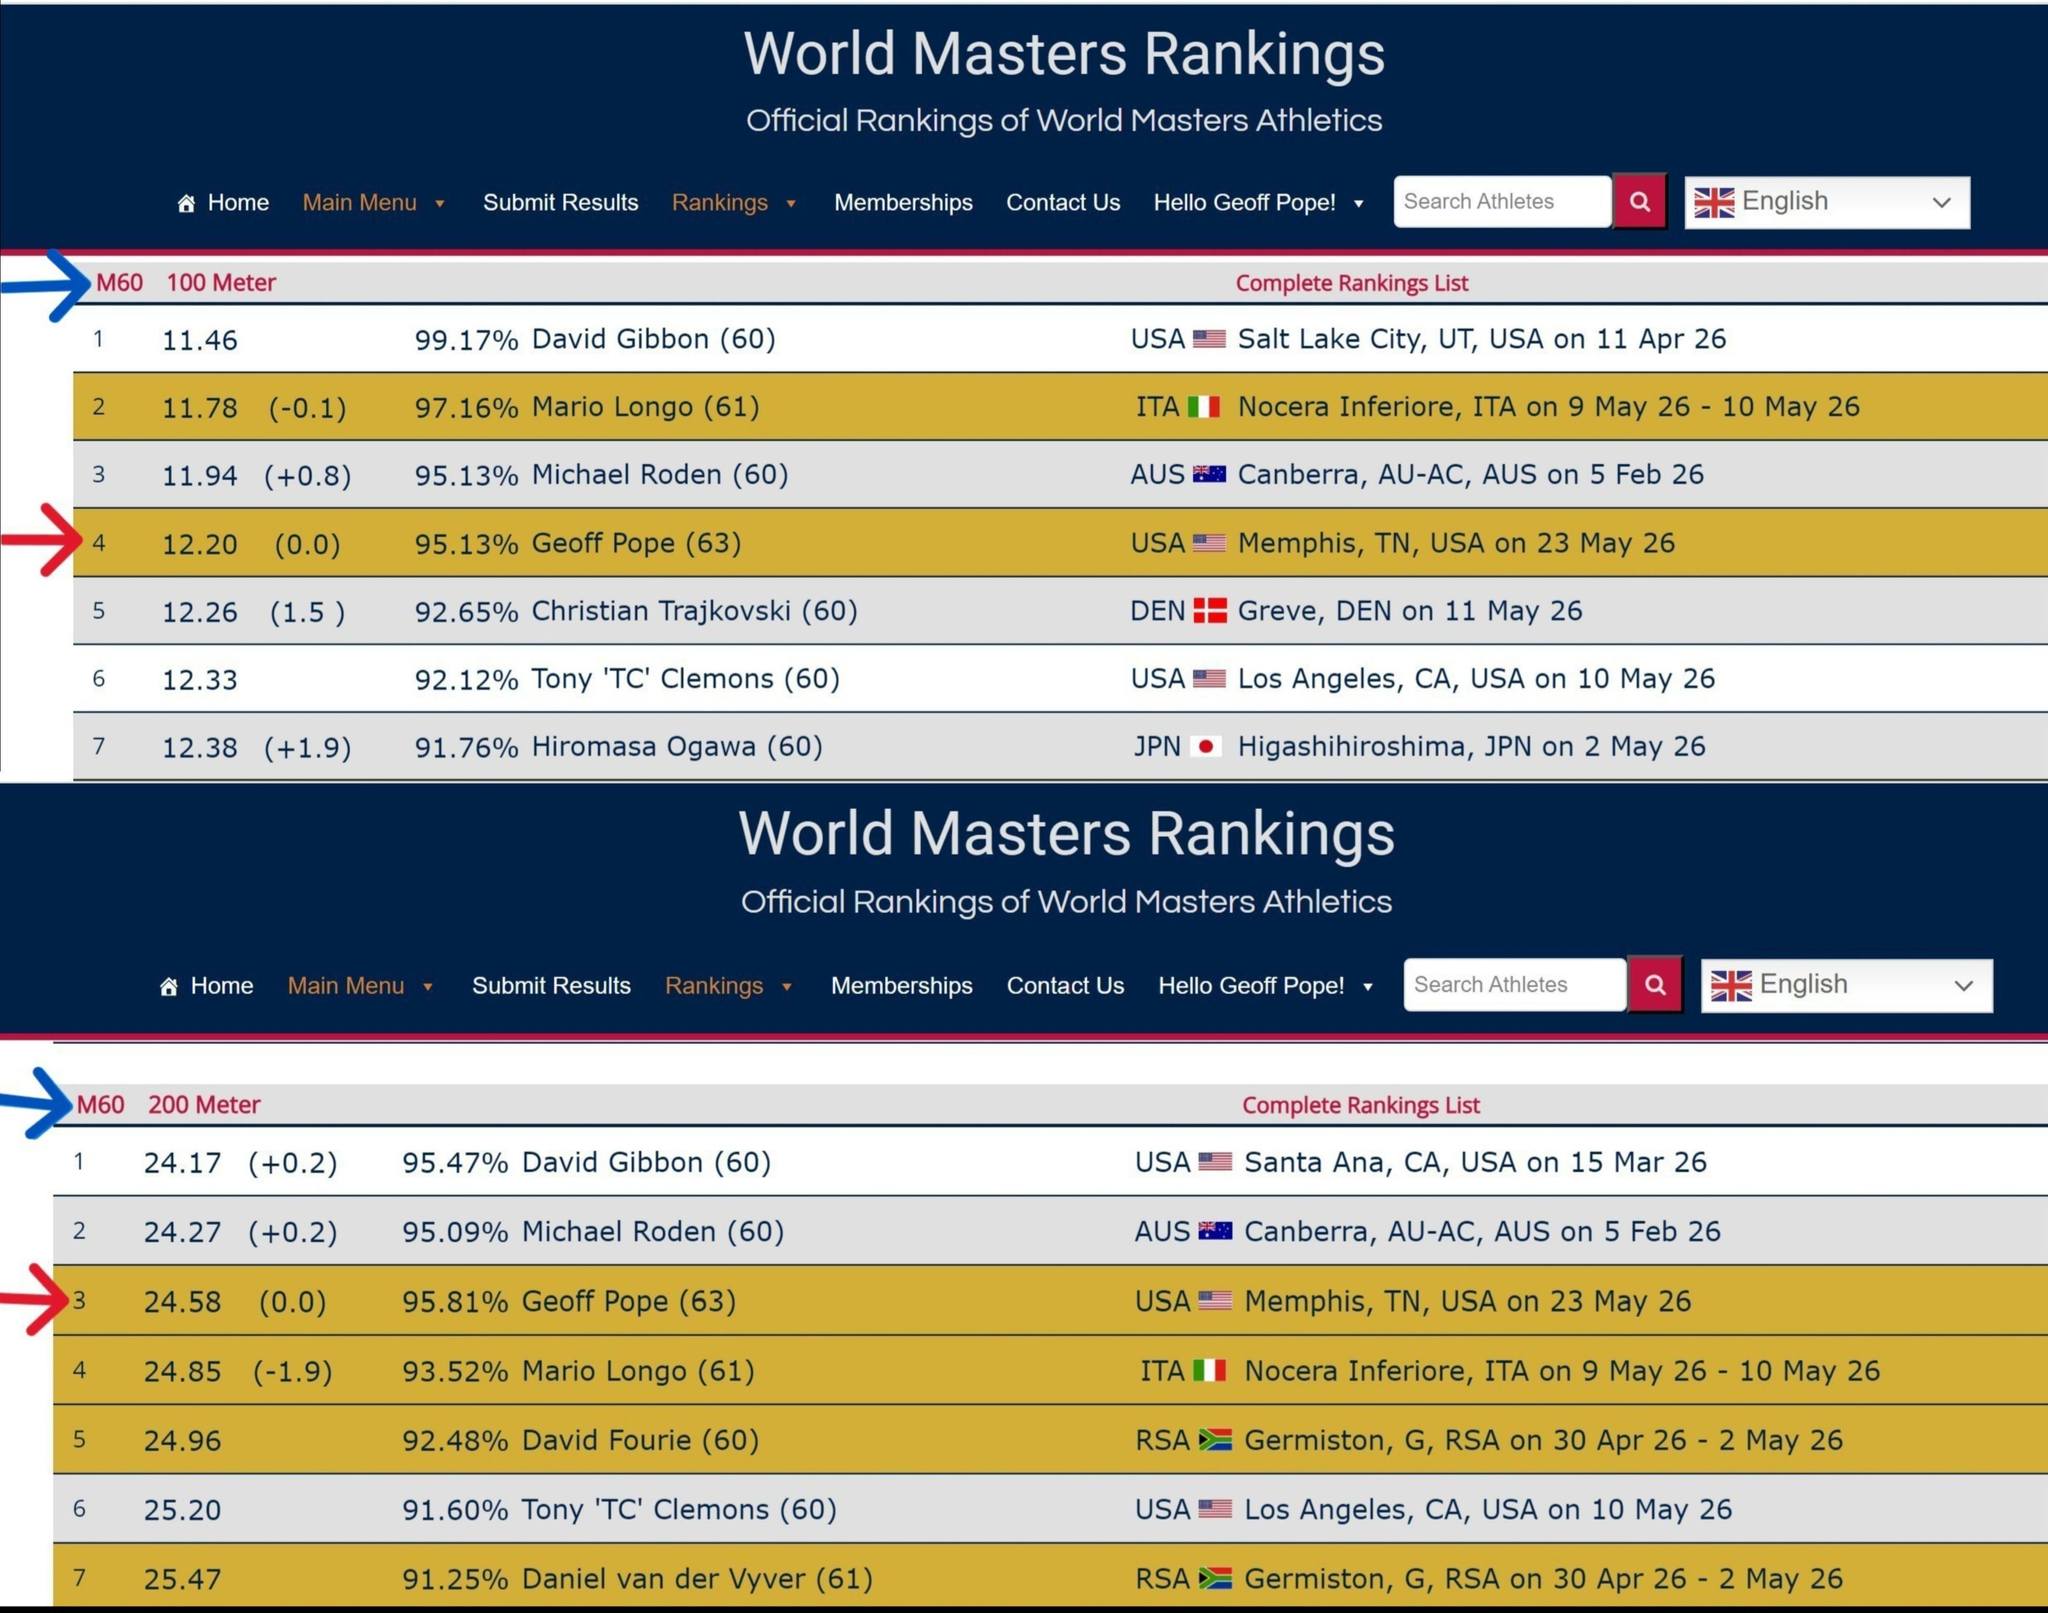This screenshot has height=1613, width=2048.
Task: Click the USA flag in Geoff Pope's 100 Meter row
Action: (1209, 543)
